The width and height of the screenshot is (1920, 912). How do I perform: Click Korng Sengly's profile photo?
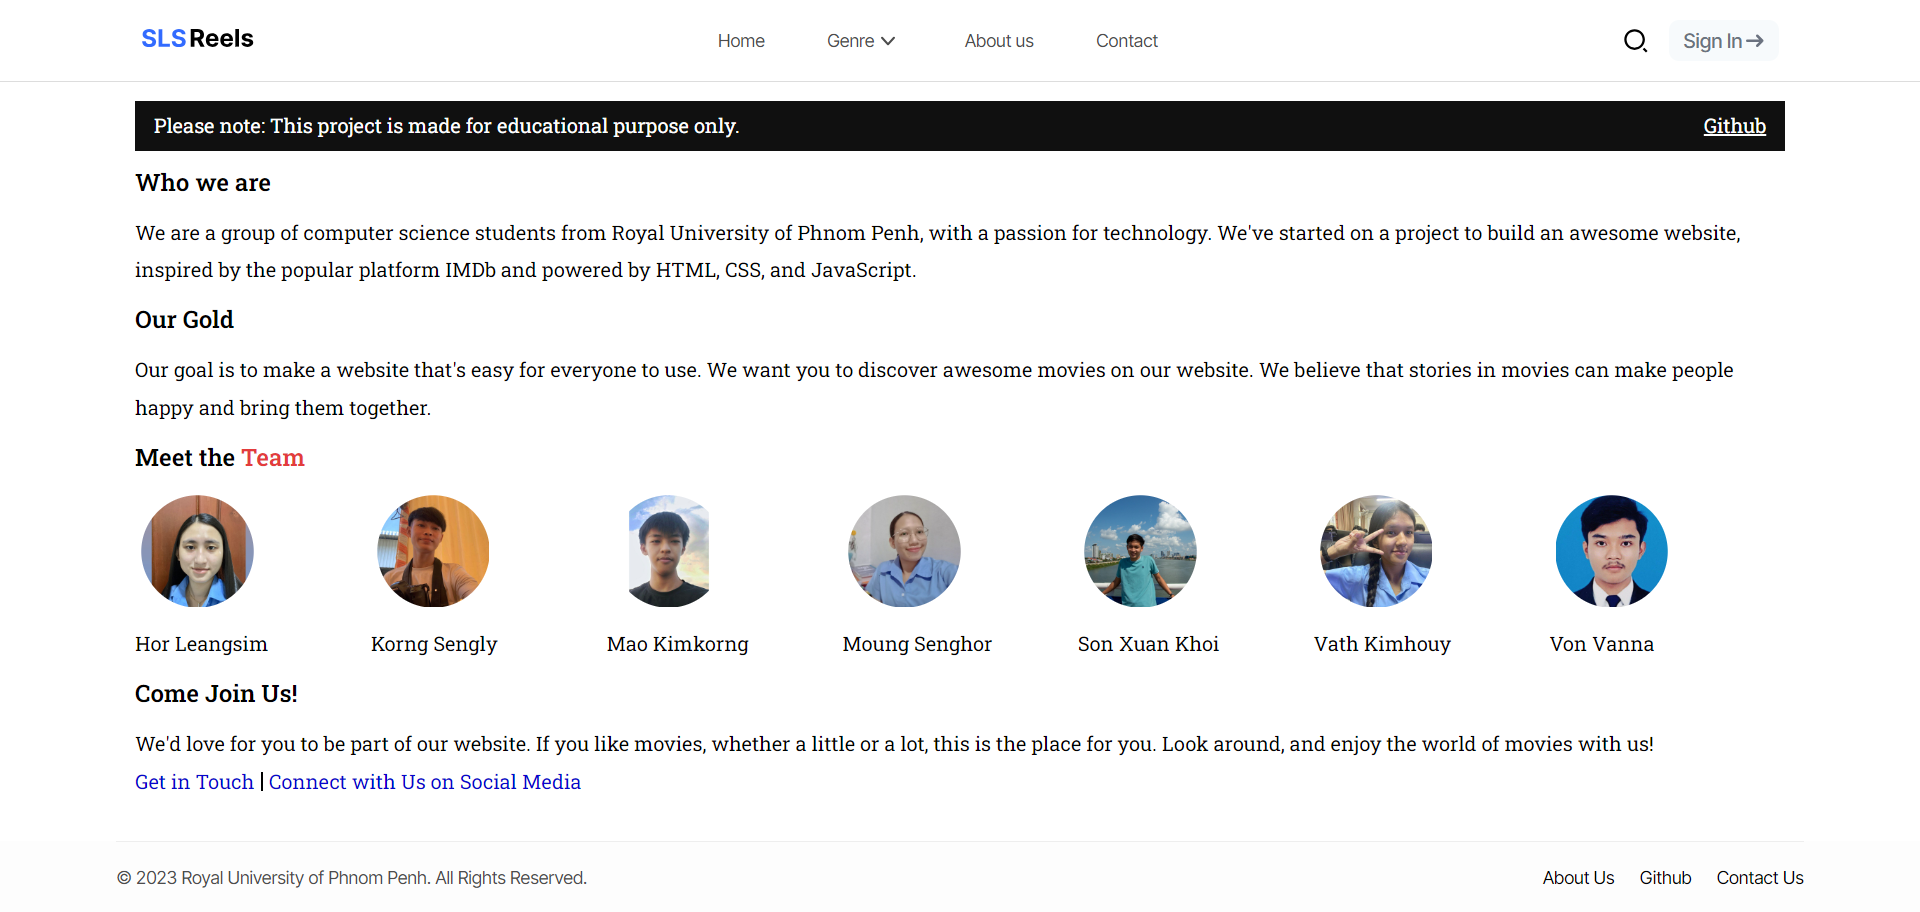click(x=433, y=551)
